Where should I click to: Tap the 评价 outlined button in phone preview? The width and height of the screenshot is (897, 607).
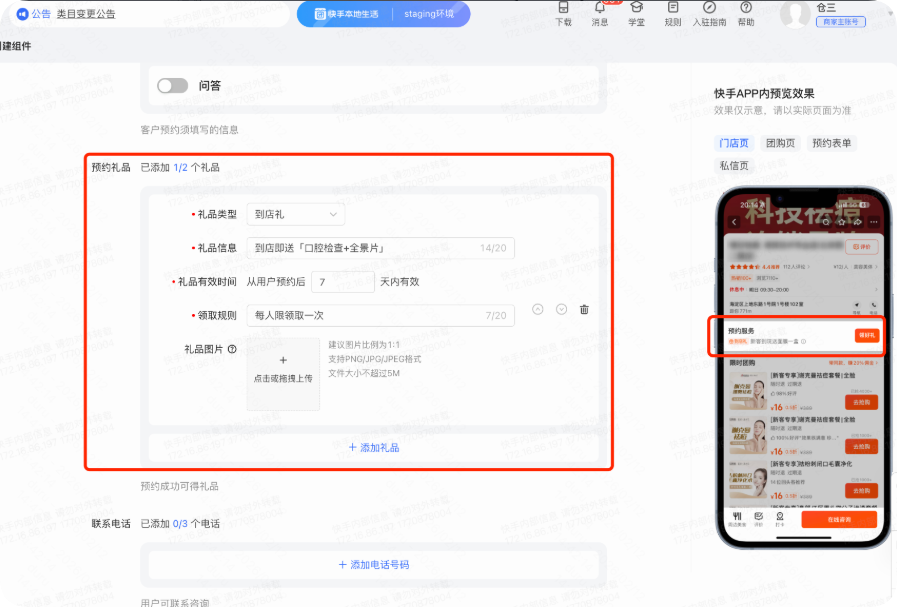tap(862, 247)
